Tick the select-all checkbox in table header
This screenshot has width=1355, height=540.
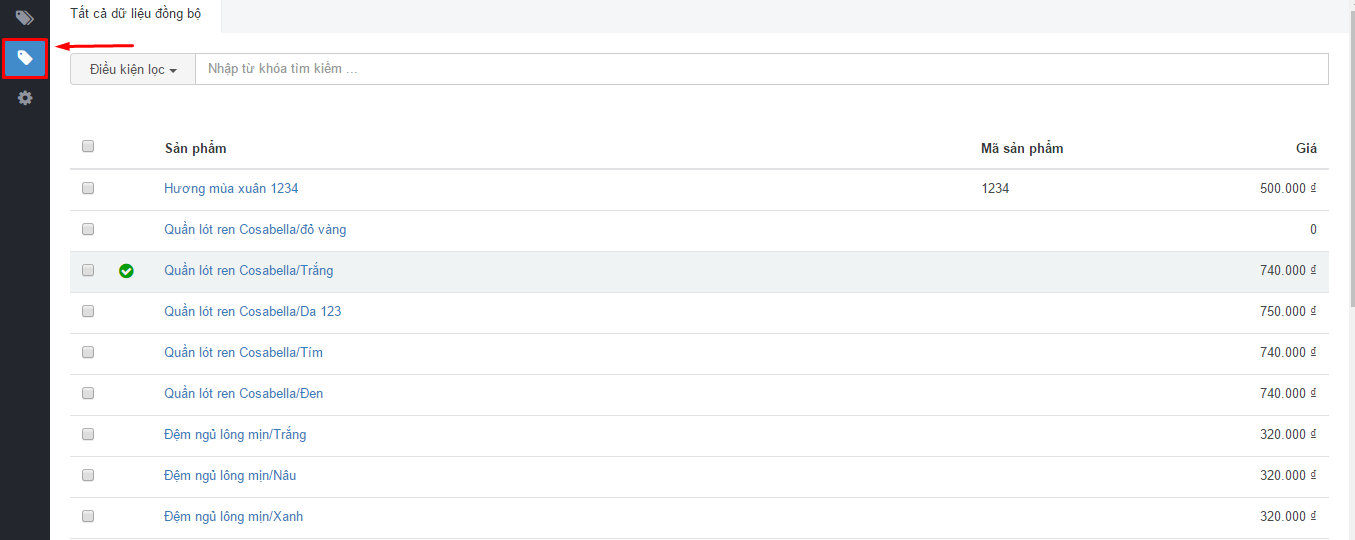88,146
